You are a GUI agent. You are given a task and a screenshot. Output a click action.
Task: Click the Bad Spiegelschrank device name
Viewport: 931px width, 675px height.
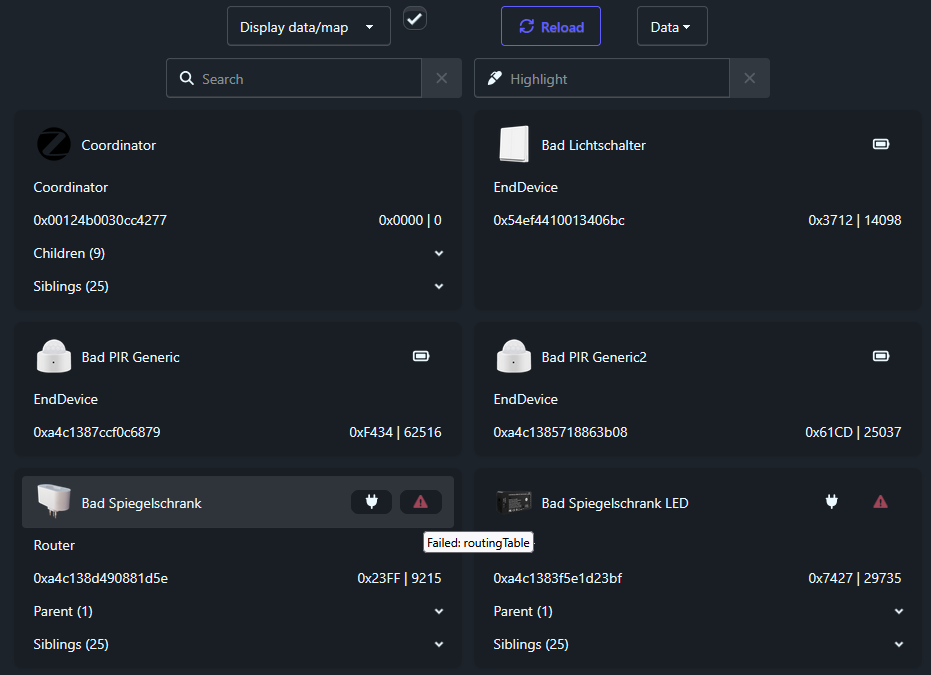click(141, 503)
